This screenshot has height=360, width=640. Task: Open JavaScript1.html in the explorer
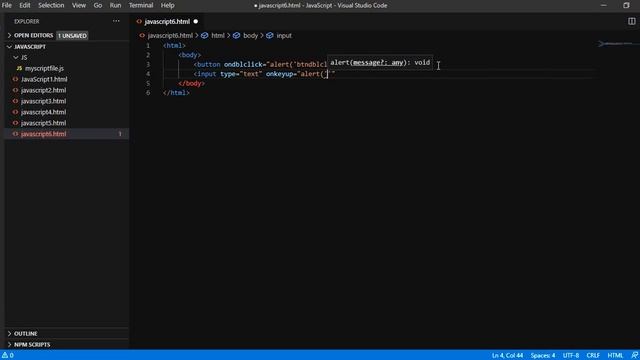tap(44, 79)
